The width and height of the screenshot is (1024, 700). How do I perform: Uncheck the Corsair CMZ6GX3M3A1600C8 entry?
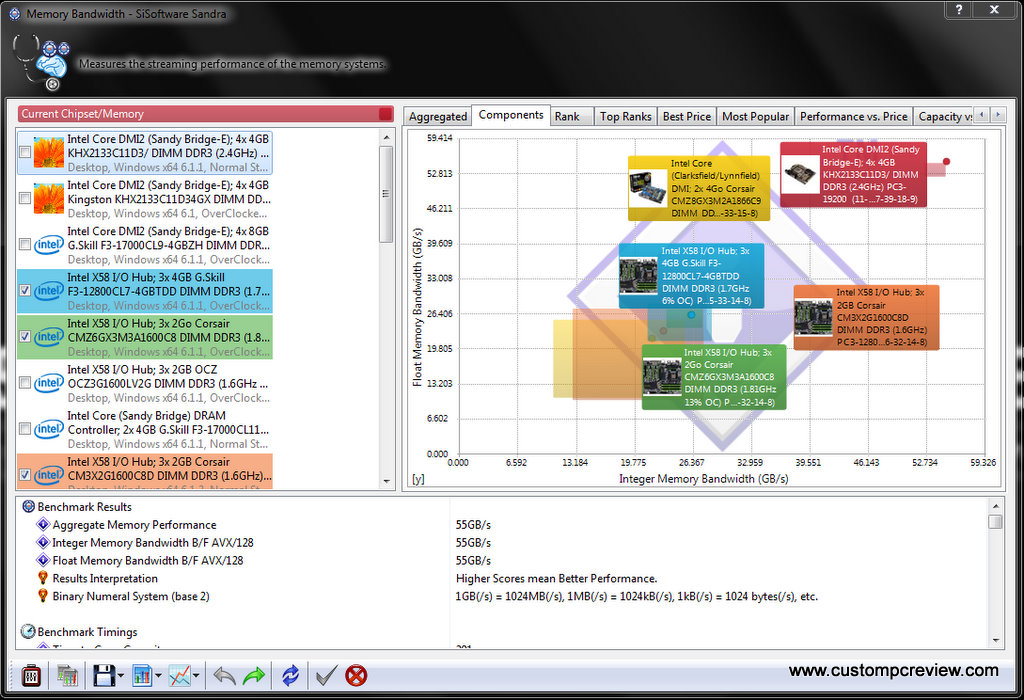click(x=25, y=336)
